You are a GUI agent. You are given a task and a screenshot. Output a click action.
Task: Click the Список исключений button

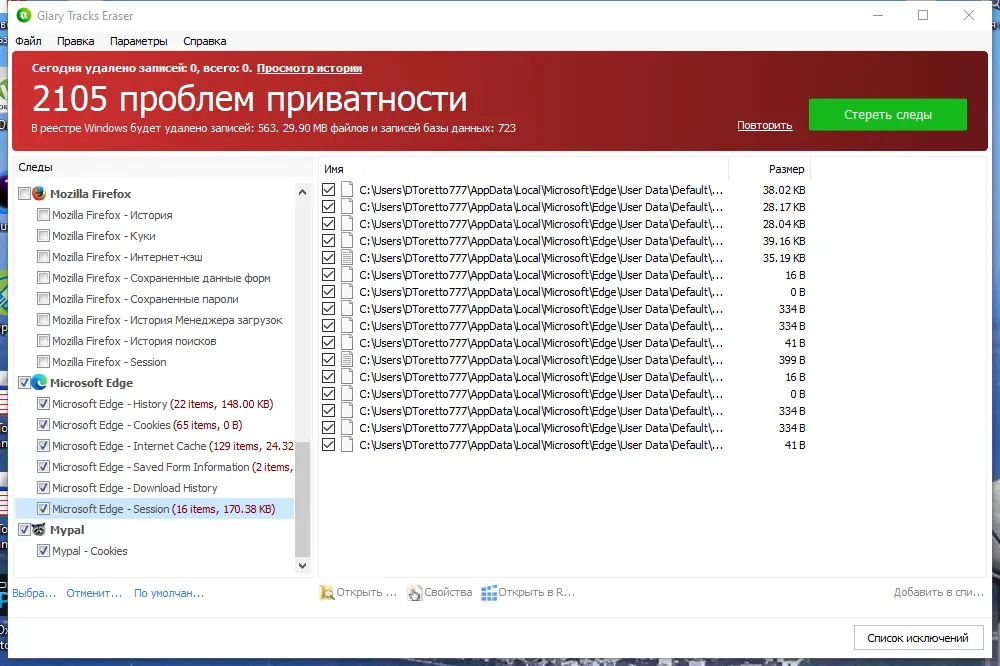pyautogui.click(x=918, y=638)
